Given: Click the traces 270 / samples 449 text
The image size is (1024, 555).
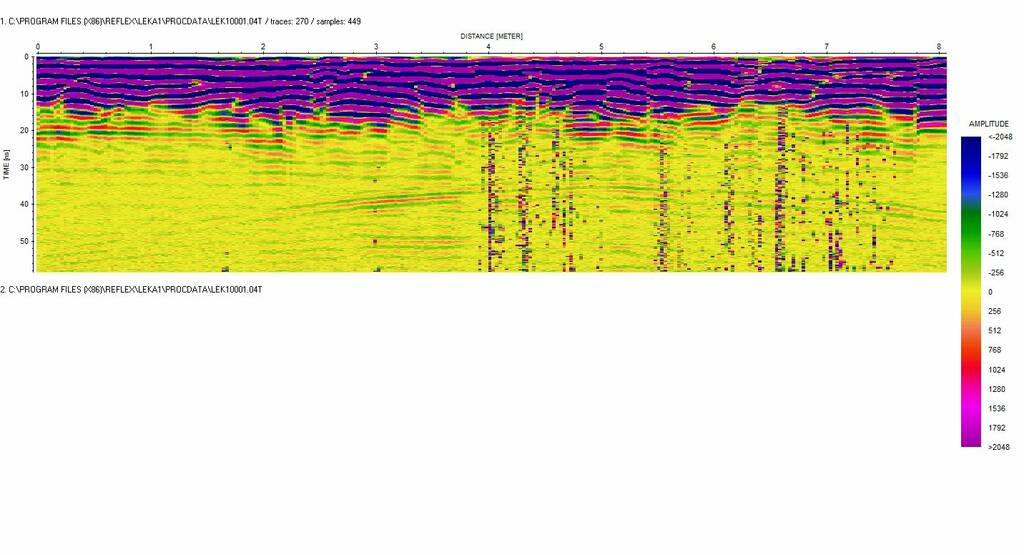Looking at the screenshot, I should coord(315,21).
